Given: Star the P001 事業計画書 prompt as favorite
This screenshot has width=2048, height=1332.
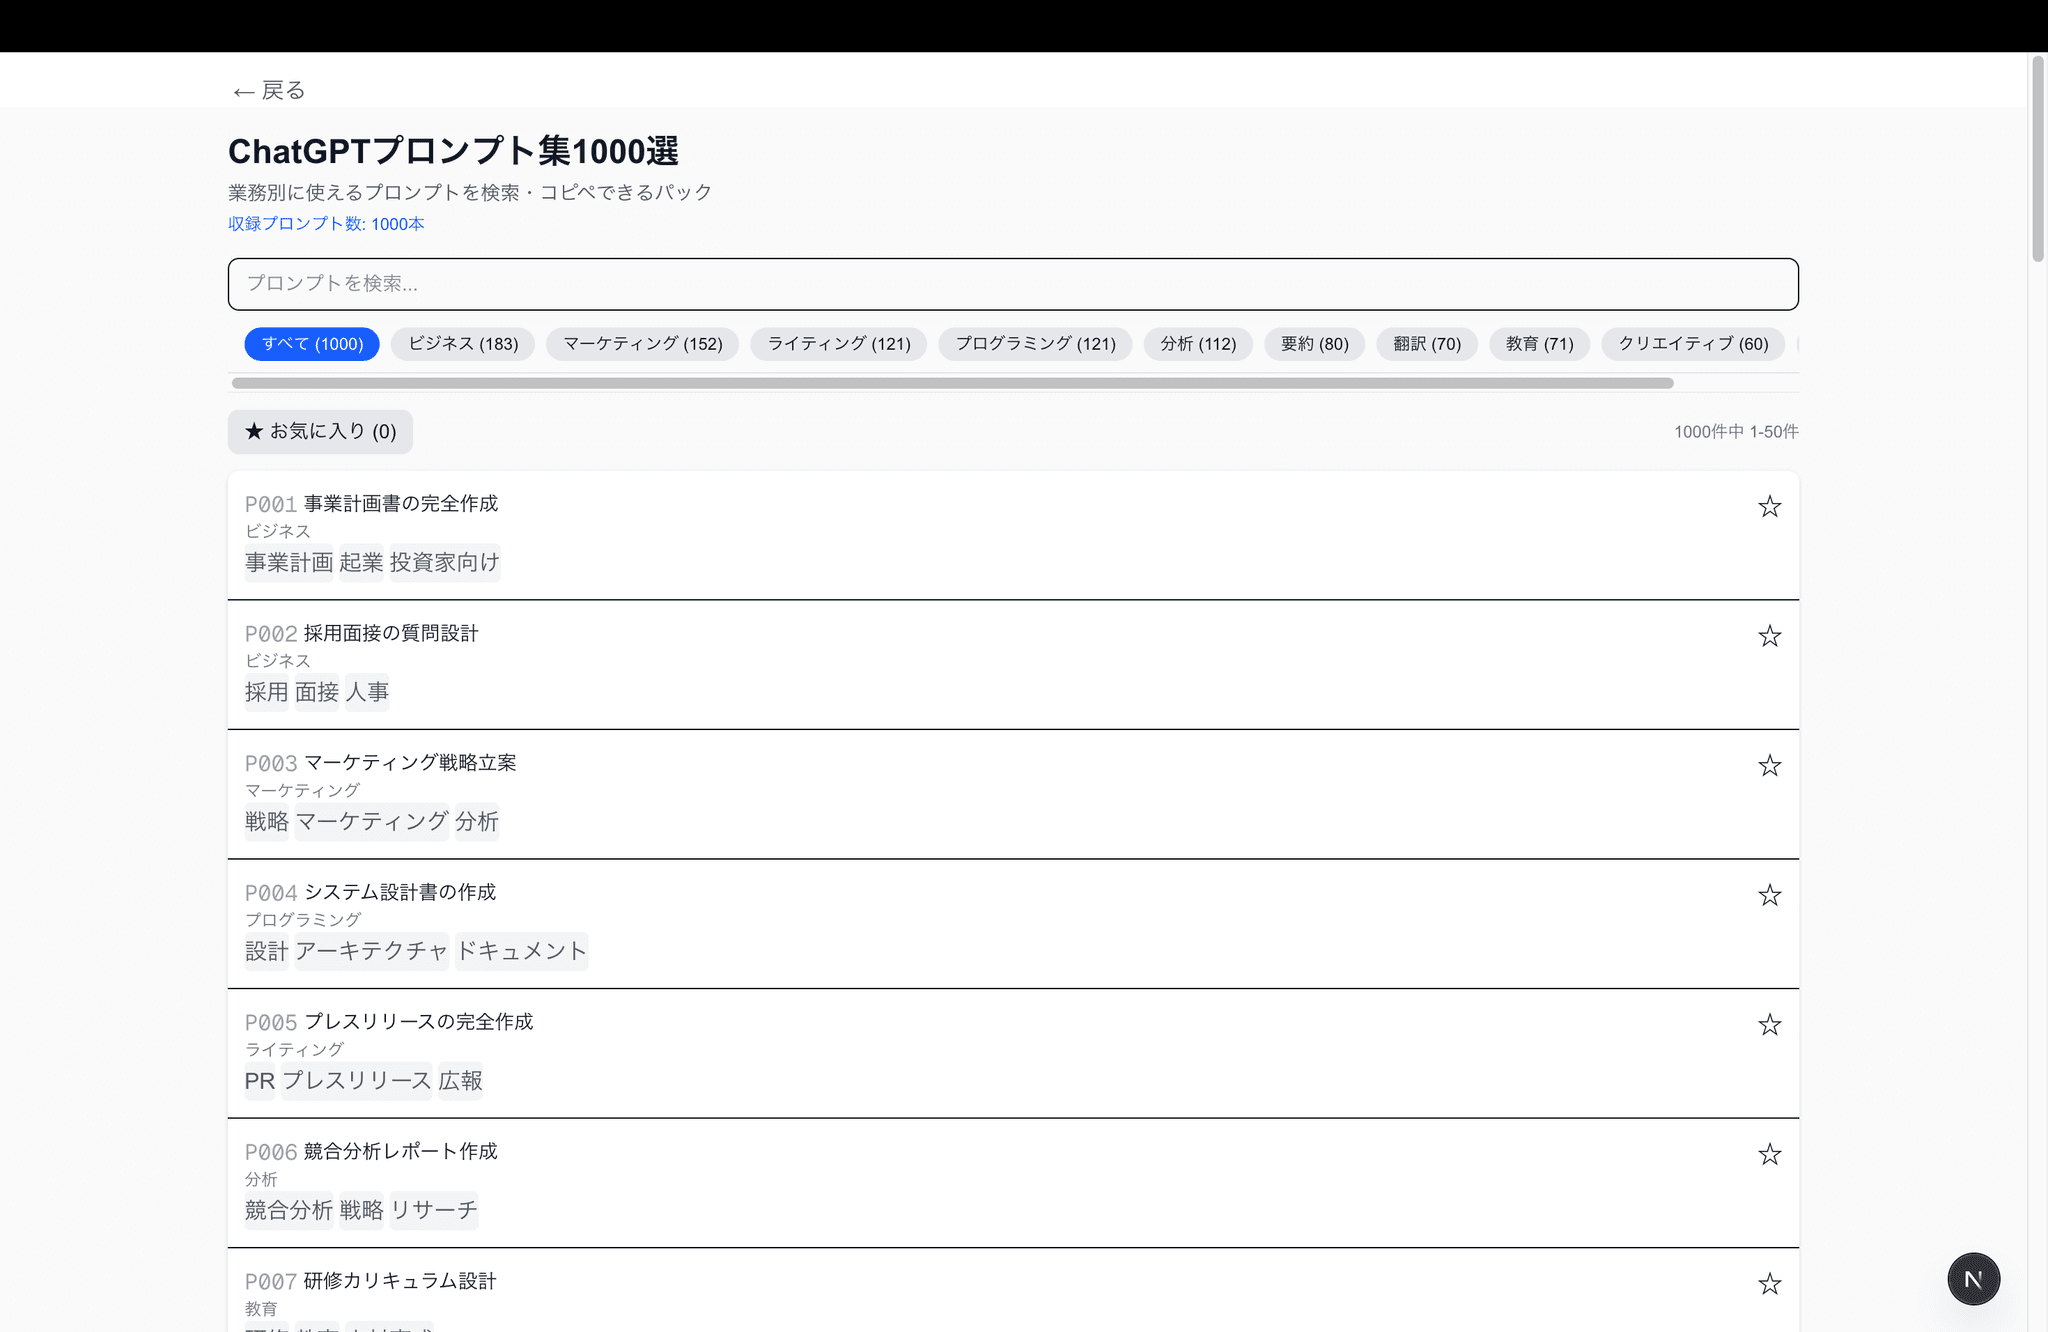Looking at the screenshot, I should tap(1769, 507).
